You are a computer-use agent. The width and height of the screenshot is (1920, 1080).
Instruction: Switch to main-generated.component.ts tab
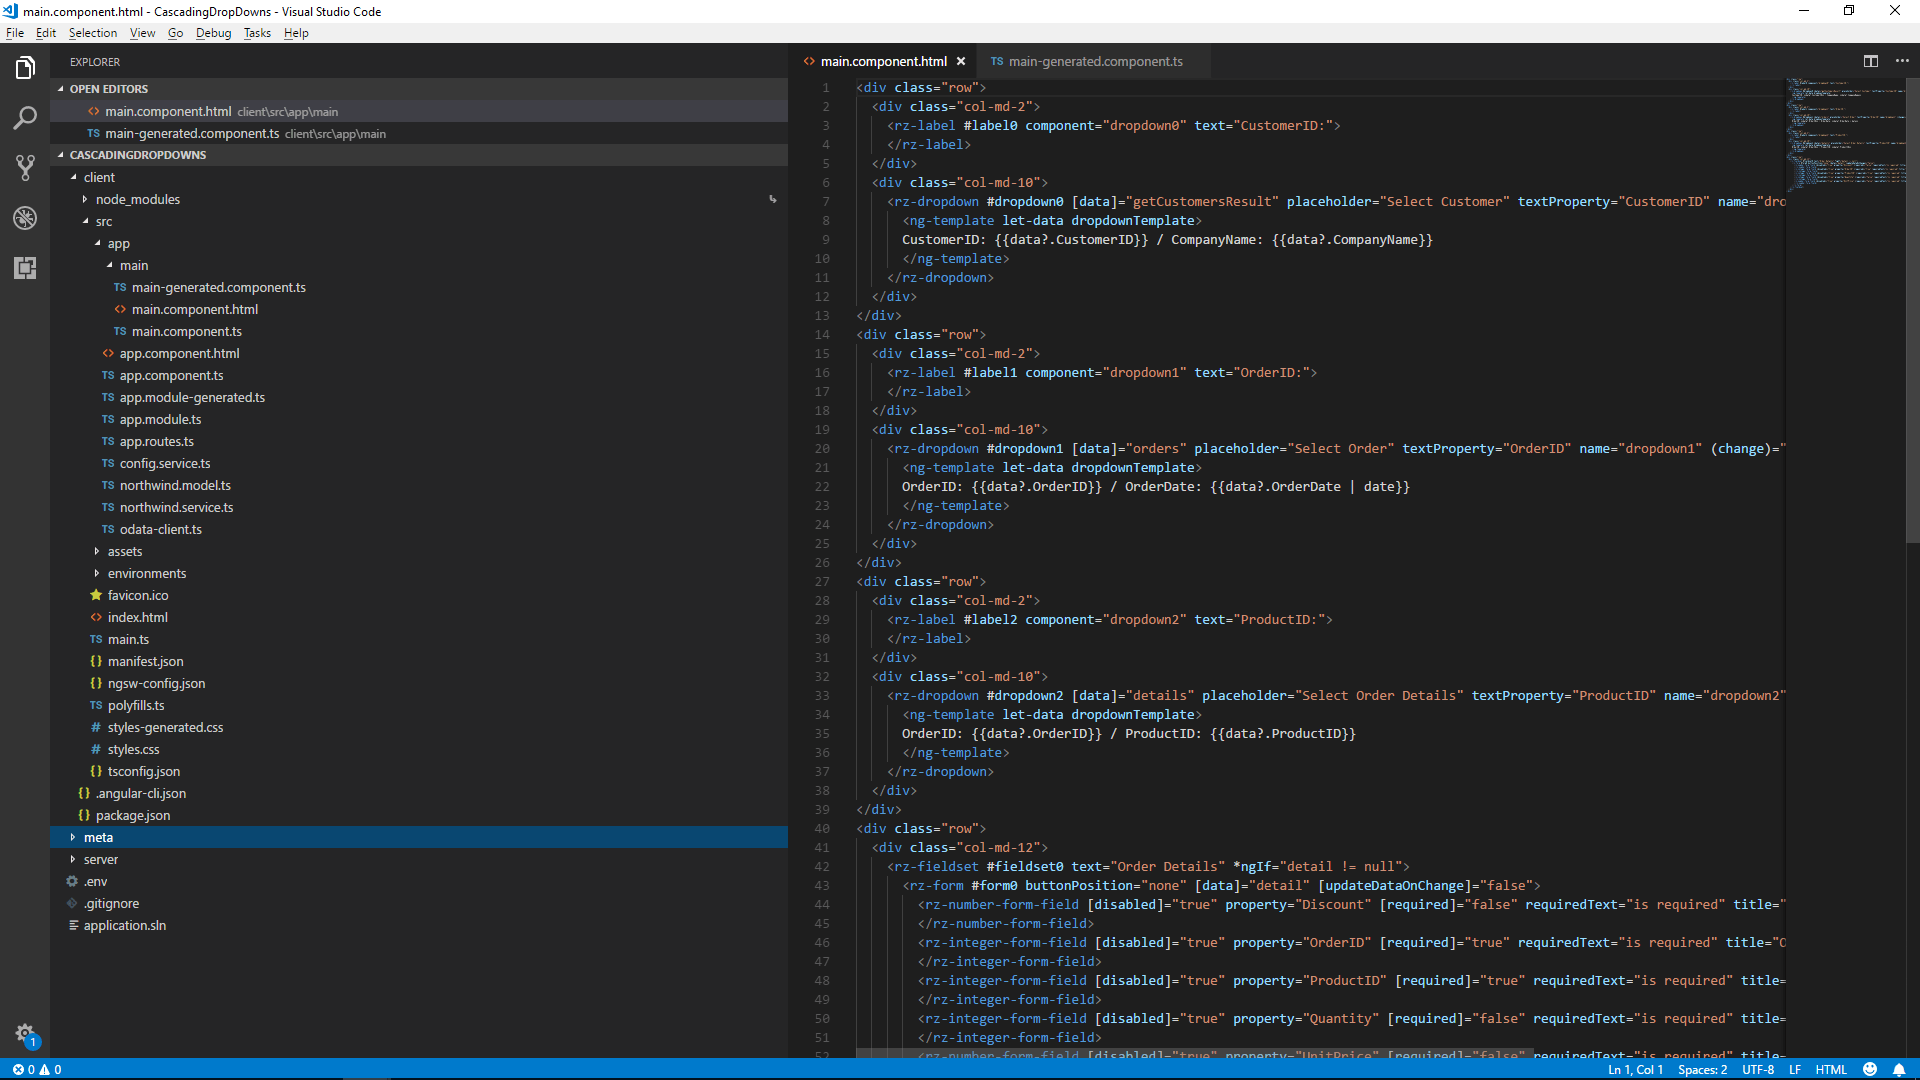tap(1095, 62)
